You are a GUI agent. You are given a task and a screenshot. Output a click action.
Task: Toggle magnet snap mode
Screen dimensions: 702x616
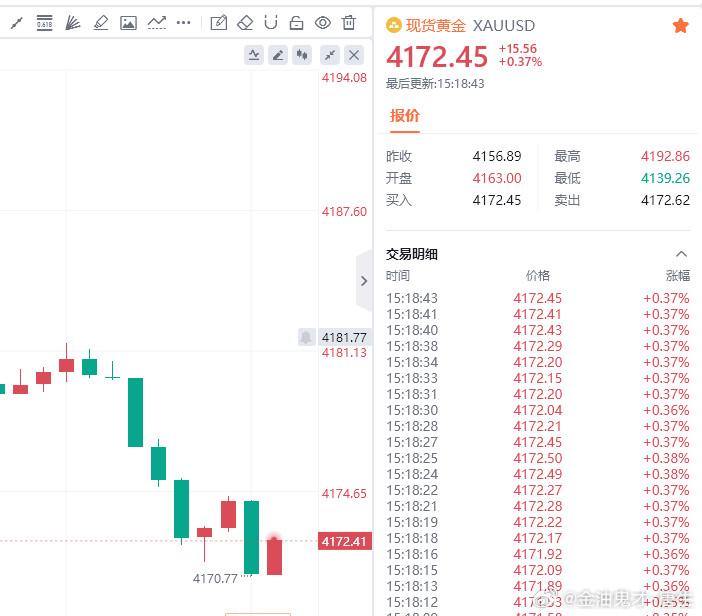(x=271, y=22)
